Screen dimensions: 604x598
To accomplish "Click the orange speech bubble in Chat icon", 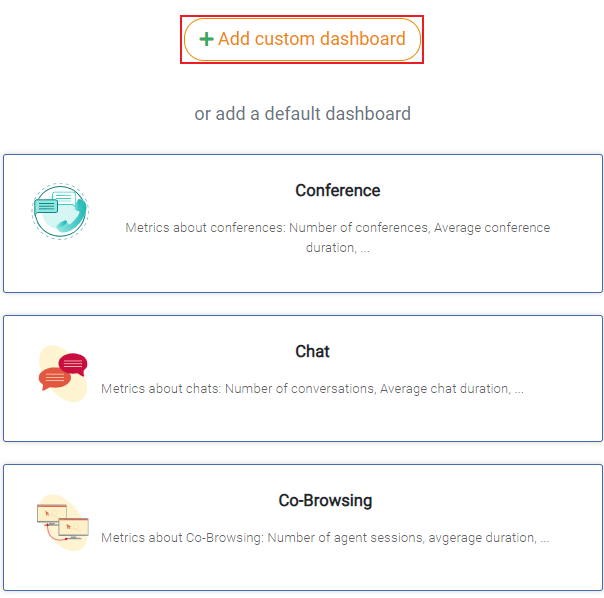I will [x=54, y=379].
